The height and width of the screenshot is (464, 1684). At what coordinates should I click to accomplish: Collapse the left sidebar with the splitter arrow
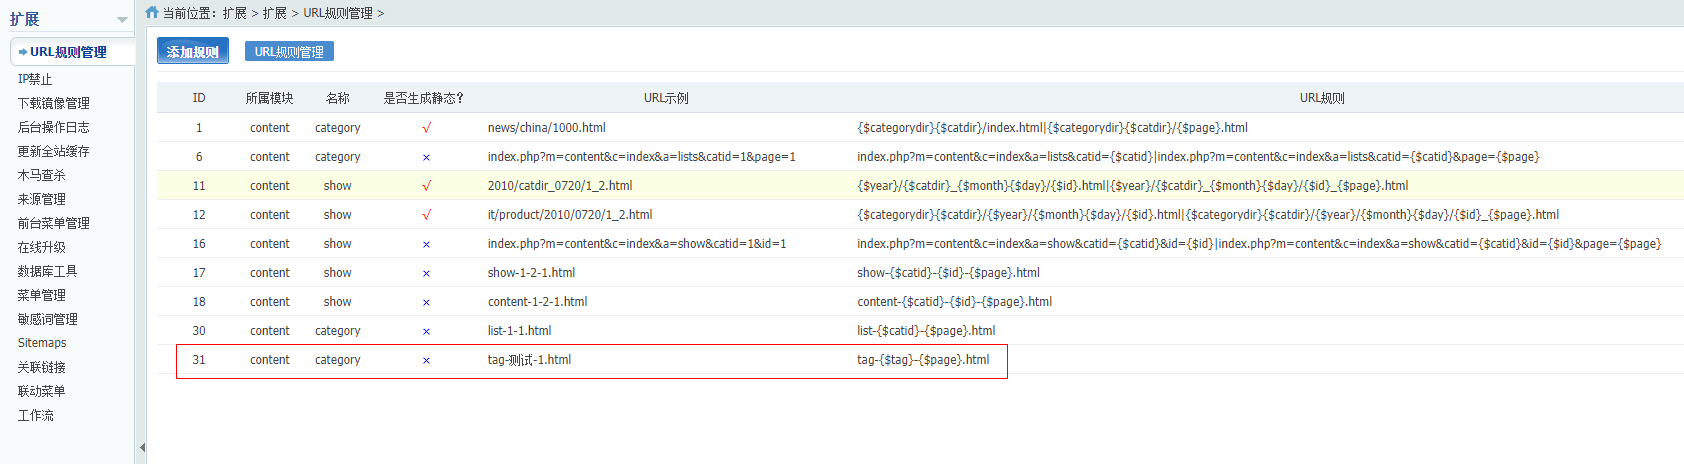tap(141, 447)
